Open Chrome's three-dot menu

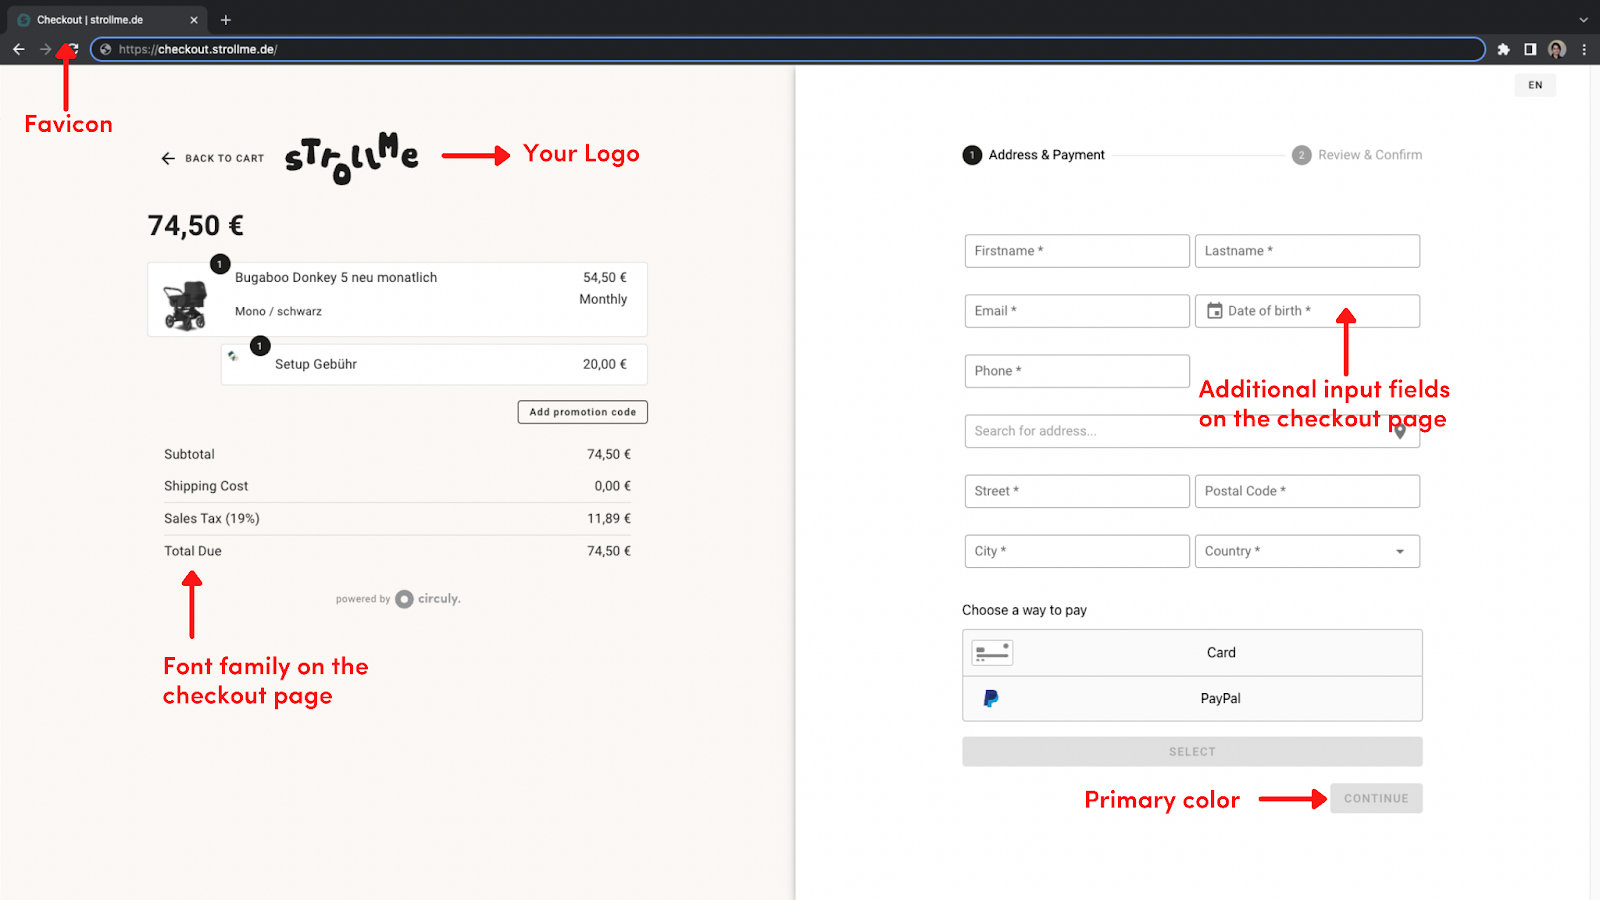pyautogui.click(x=1583, y=48)
